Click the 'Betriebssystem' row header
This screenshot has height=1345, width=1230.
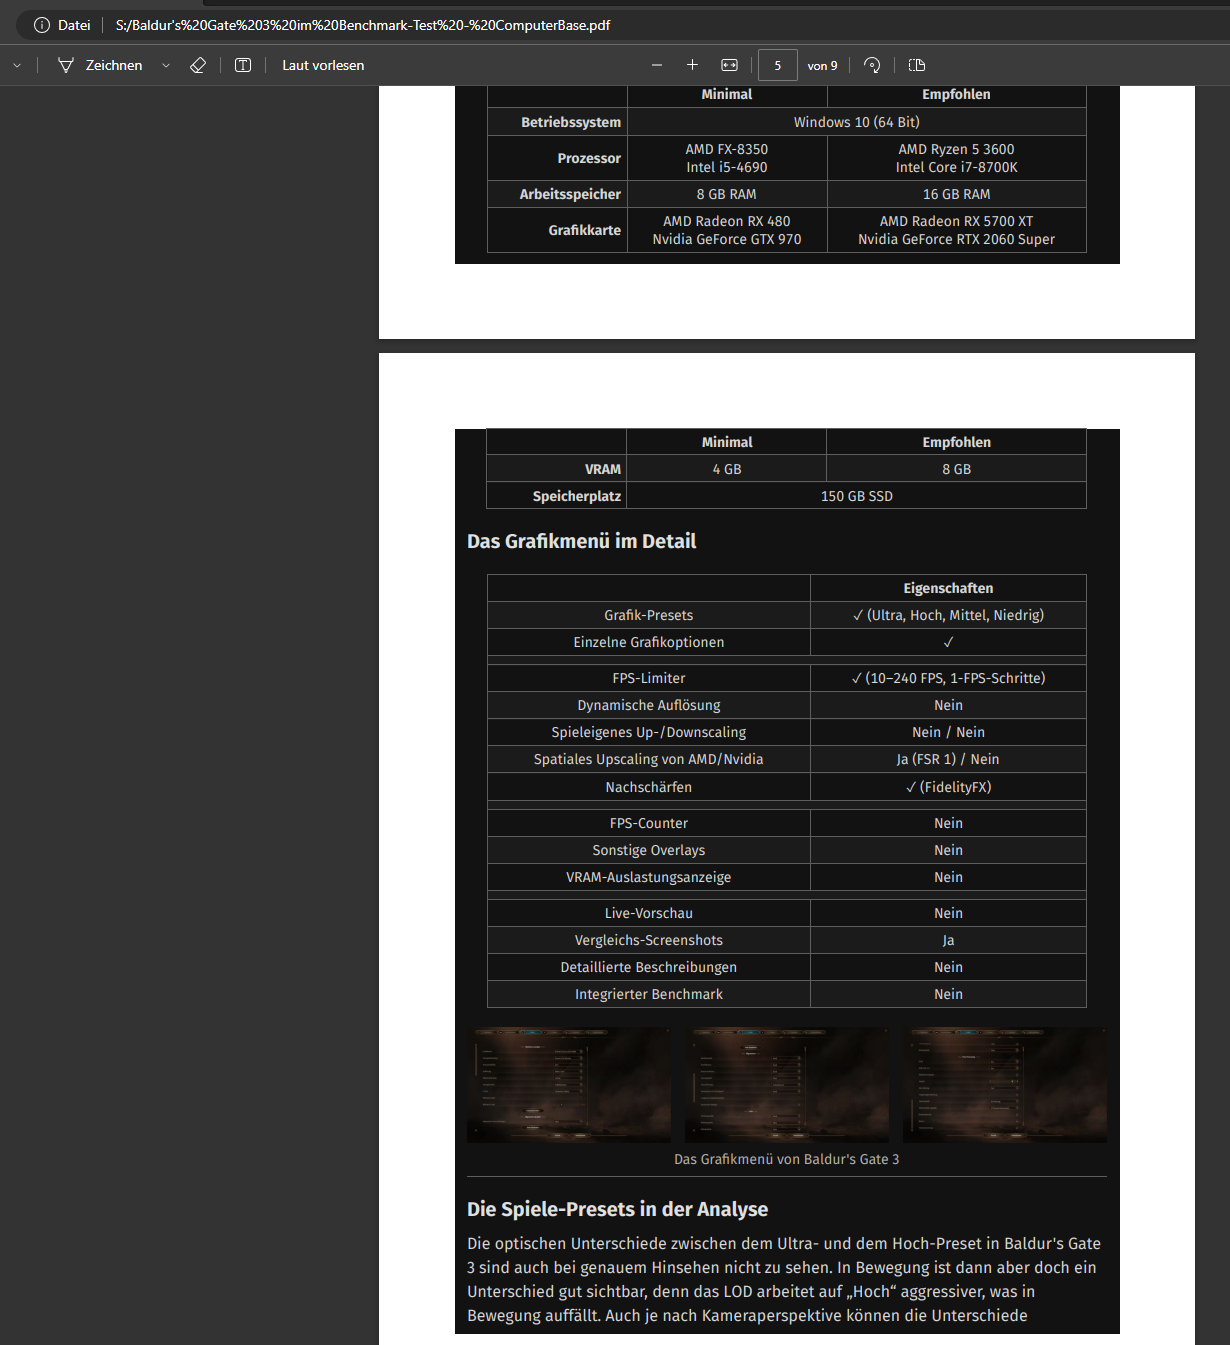(558, 122)
